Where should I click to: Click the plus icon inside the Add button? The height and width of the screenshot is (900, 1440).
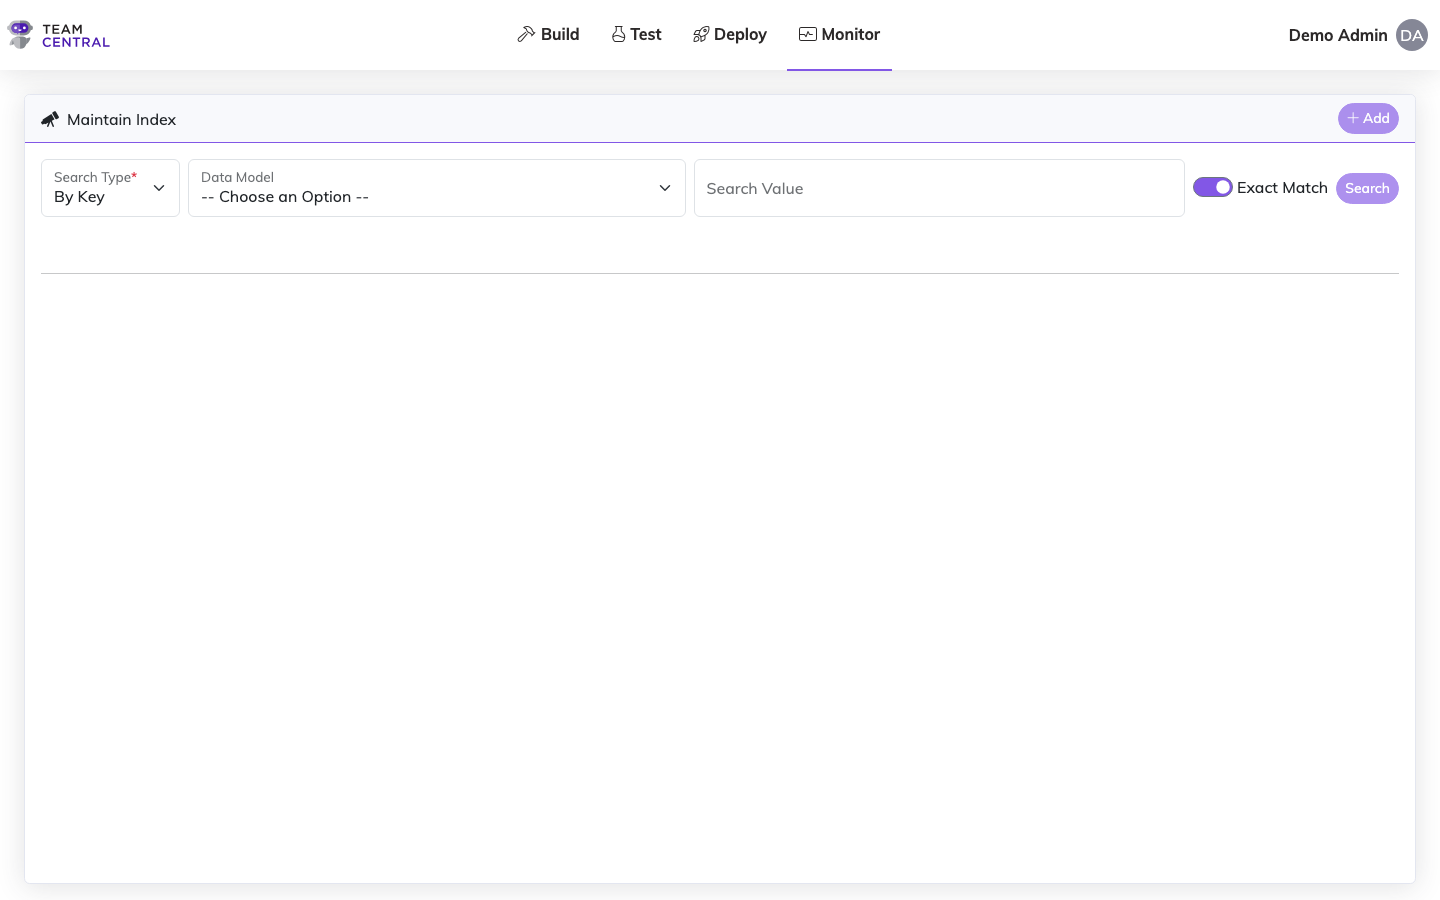tap(1353, 117)
